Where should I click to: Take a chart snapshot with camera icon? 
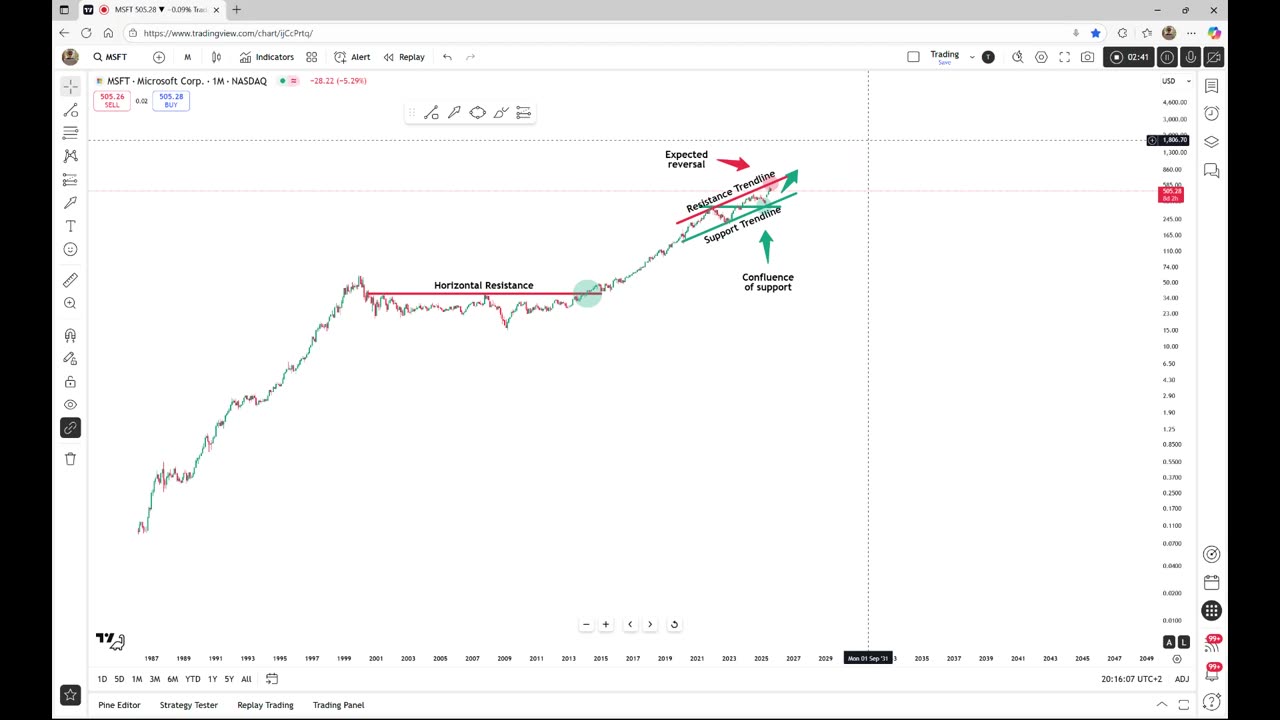(x=1087, y=57)
